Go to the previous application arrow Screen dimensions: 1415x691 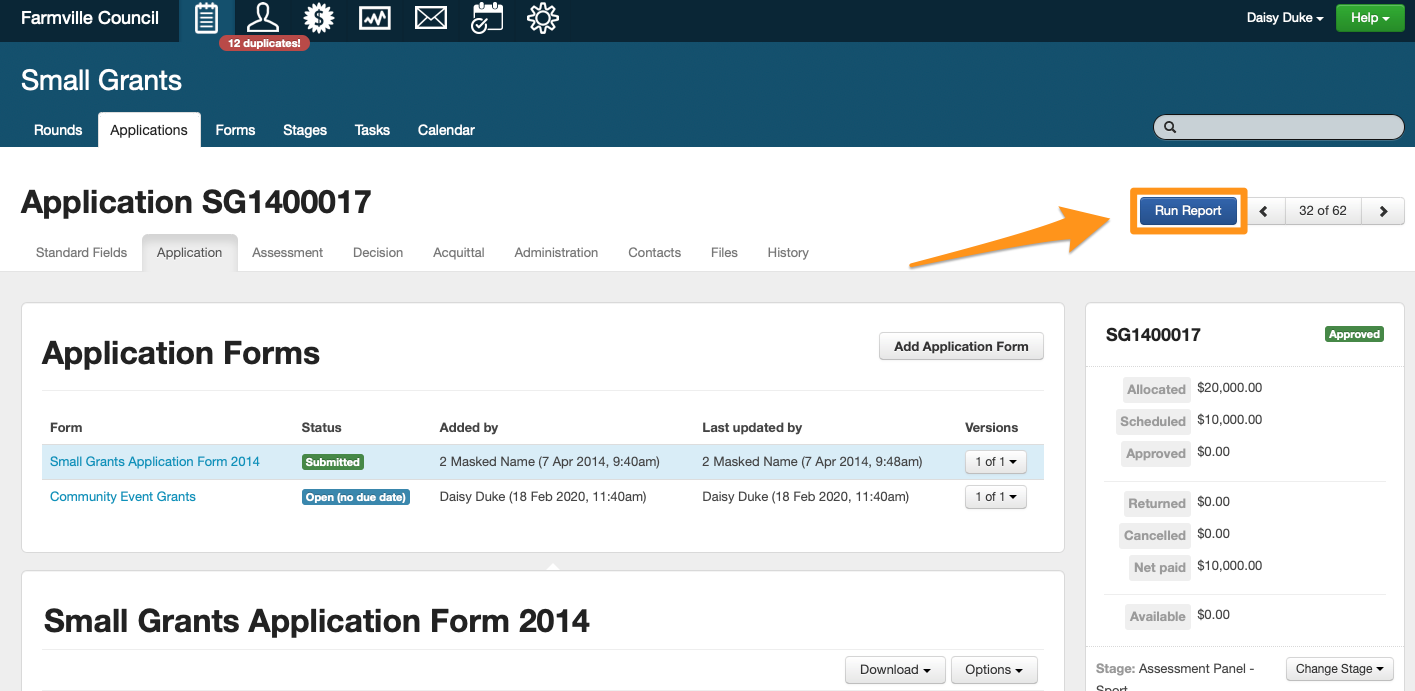click(x=1264, y=211)
